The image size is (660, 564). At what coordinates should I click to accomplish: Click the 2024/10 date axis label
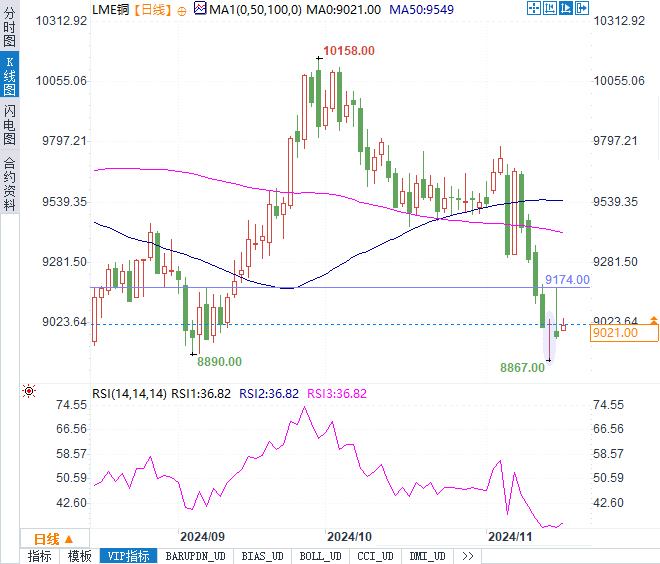349,537
